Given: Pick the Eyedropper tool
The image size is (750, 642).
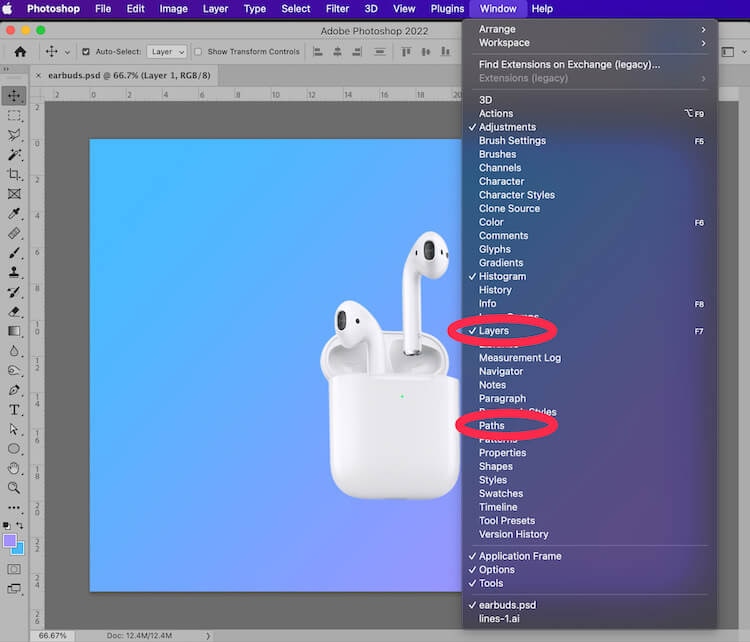Looking at the screenshot, I should coord(14,214).
